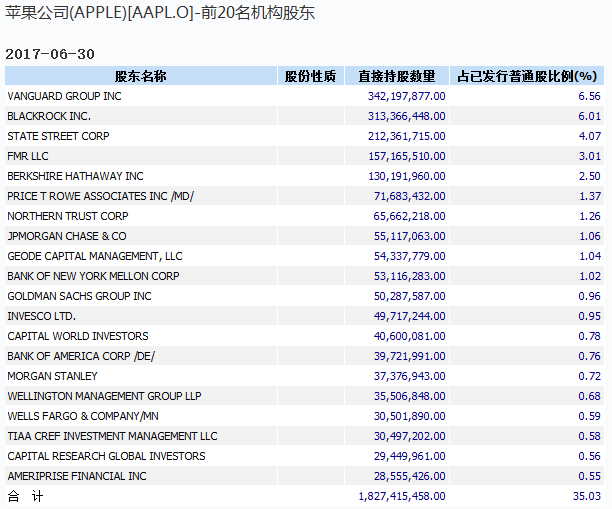Select T Rowe percentage 1.37
This screenshot has width=612, height=509.
pos(590,196)
